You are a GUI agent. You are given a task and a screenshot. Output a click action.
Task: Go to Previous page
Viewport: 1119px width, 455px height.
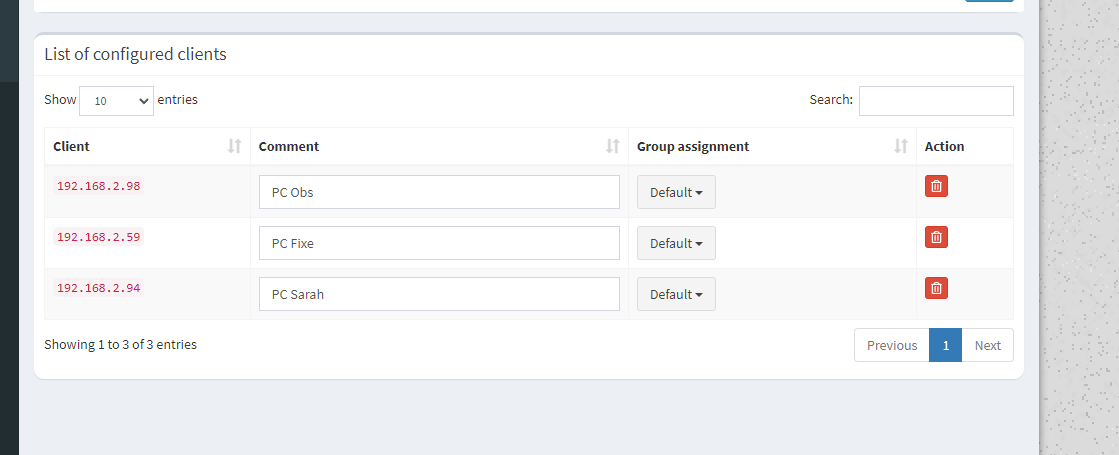(891, 345)
